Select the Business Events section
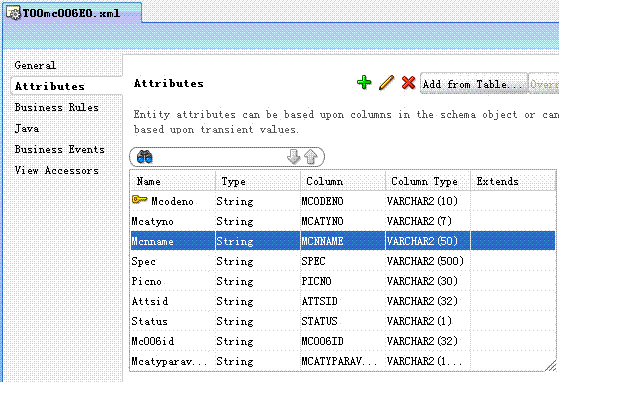This screenshot has width=640, height=400. 59,149
